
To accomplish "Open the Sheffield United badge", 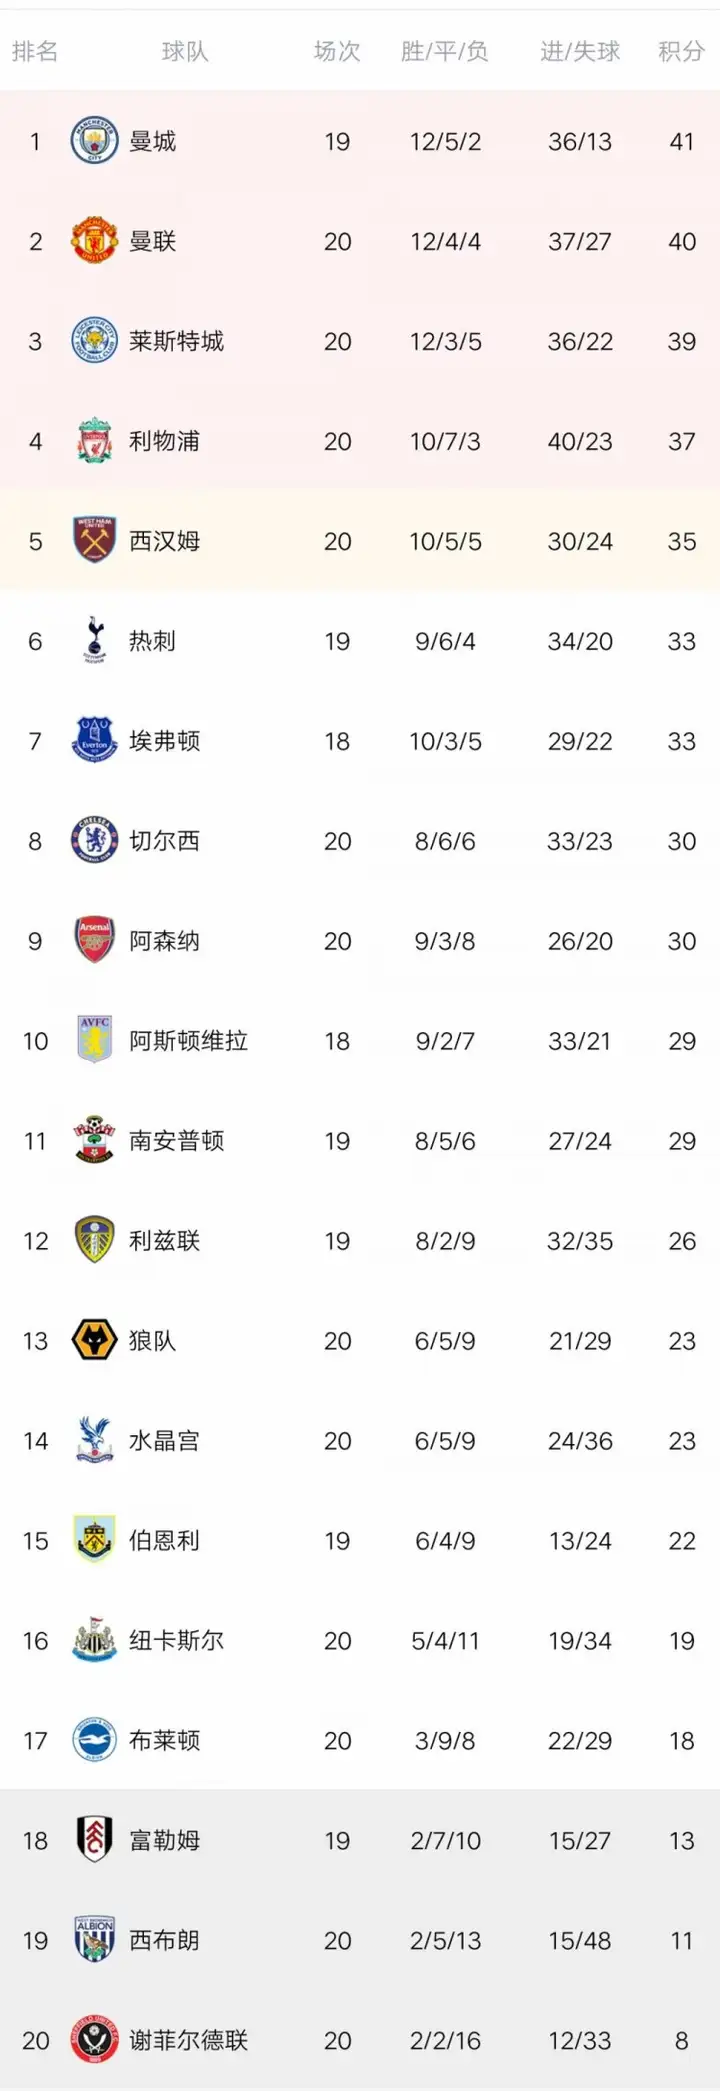I will (95, 2041).
